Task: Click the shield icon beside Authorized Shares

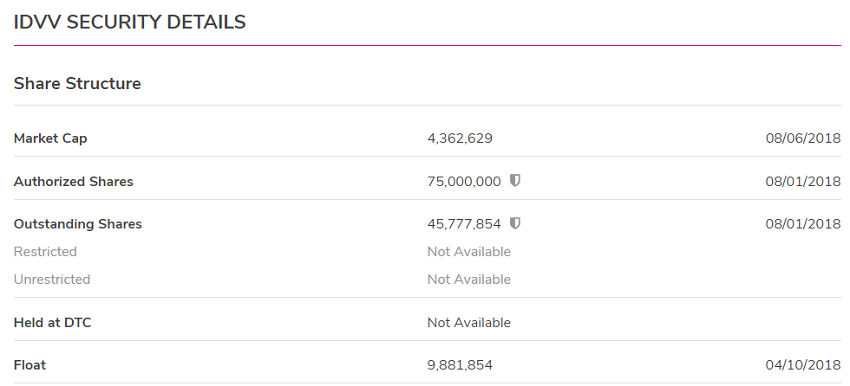Action: click(x=515, y=181)
